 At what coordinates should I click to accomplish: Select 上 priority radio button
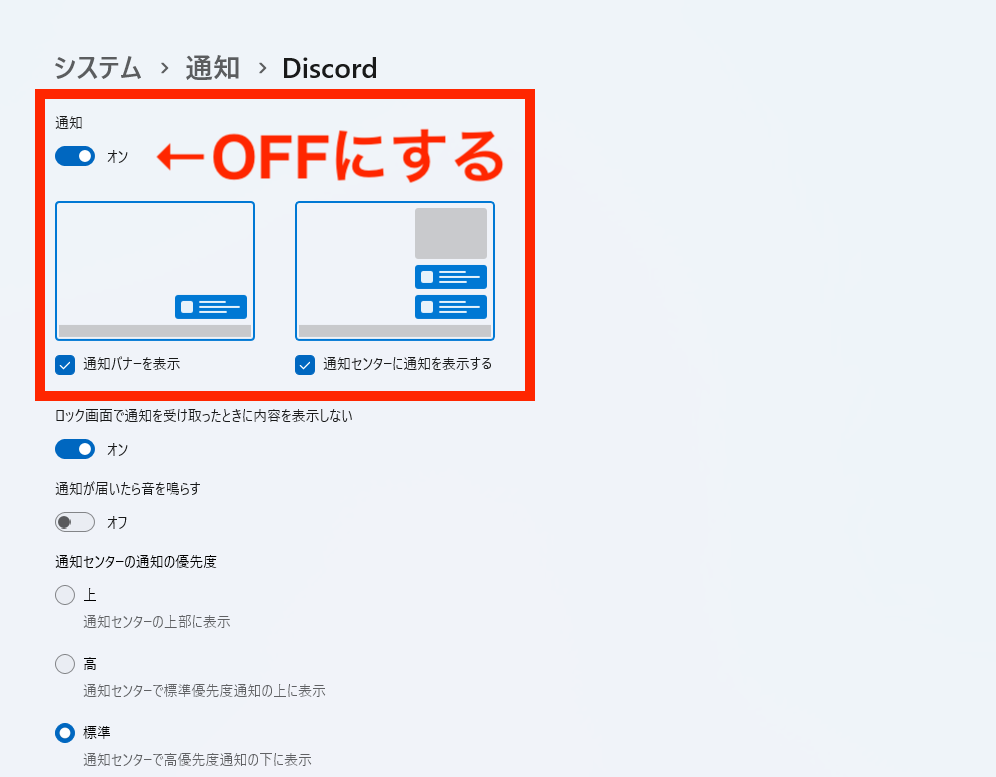point(65,595)
